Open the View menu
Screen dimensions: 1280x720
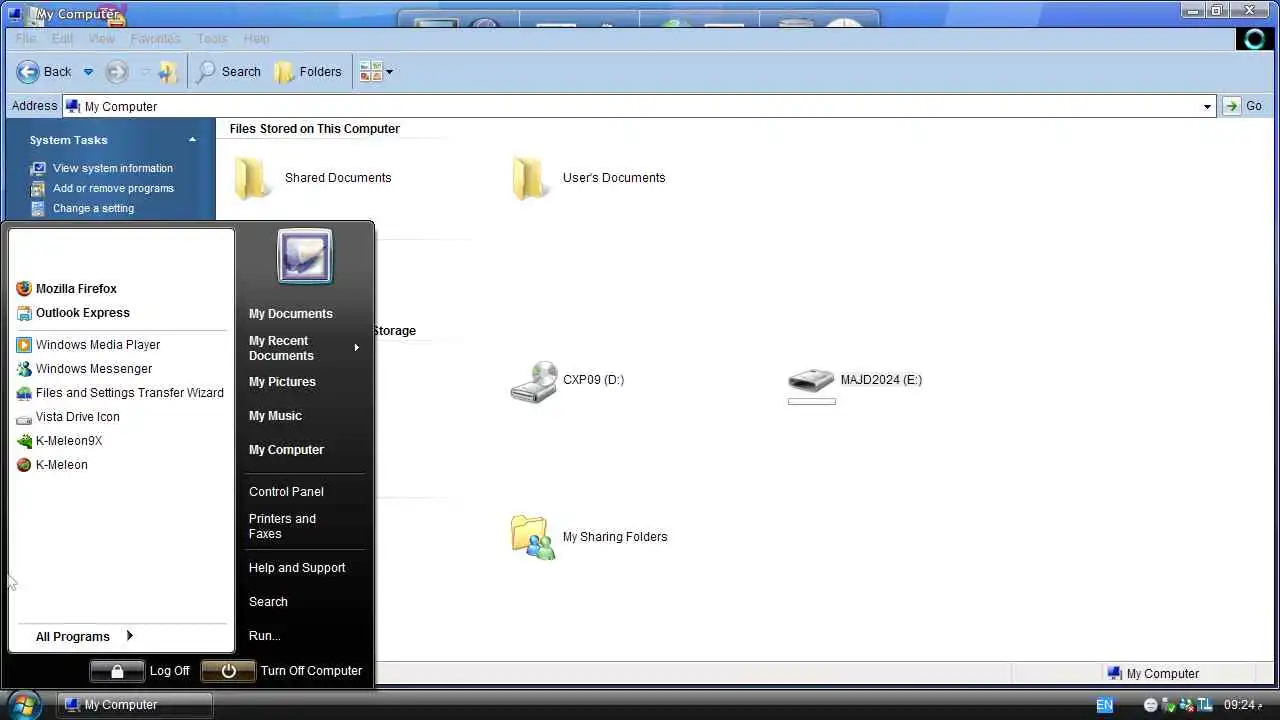coord(102,39)
